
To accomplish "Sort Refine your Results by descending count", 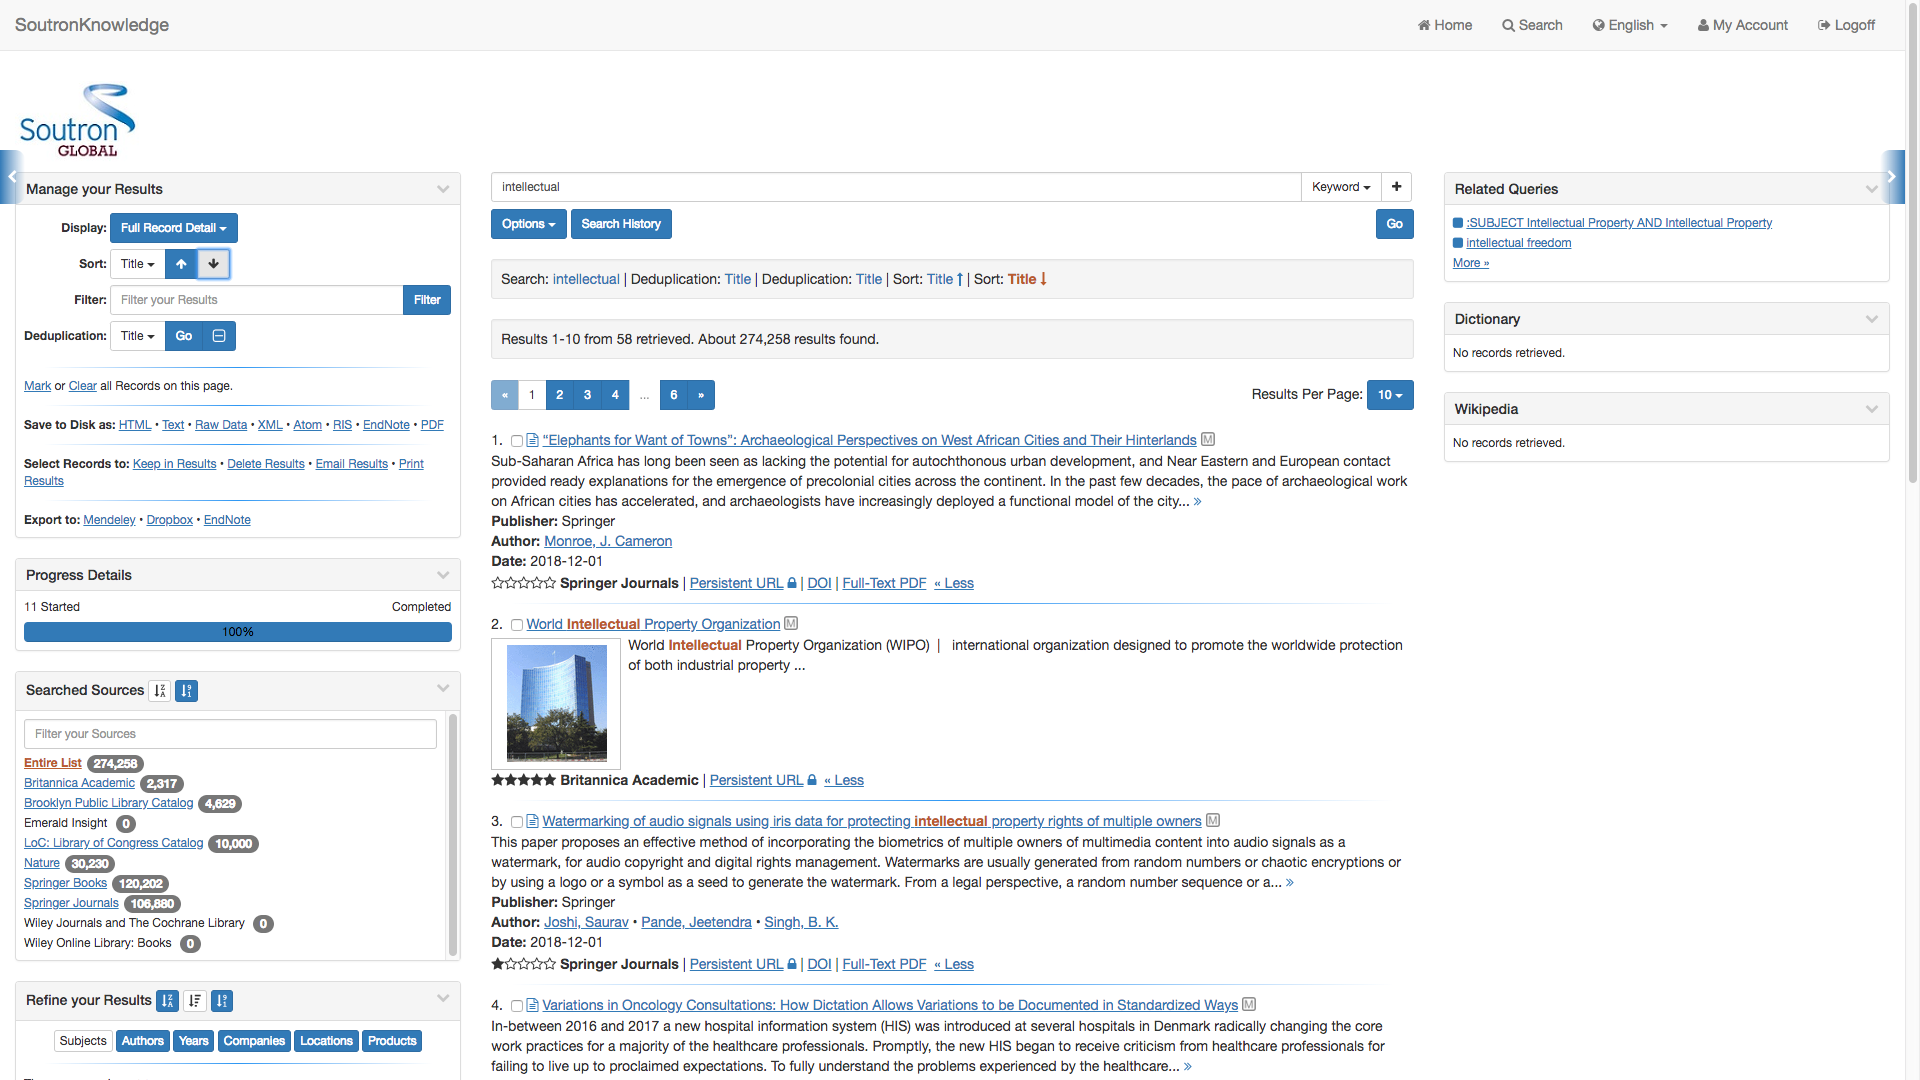I will click(x=222, y=1001).
